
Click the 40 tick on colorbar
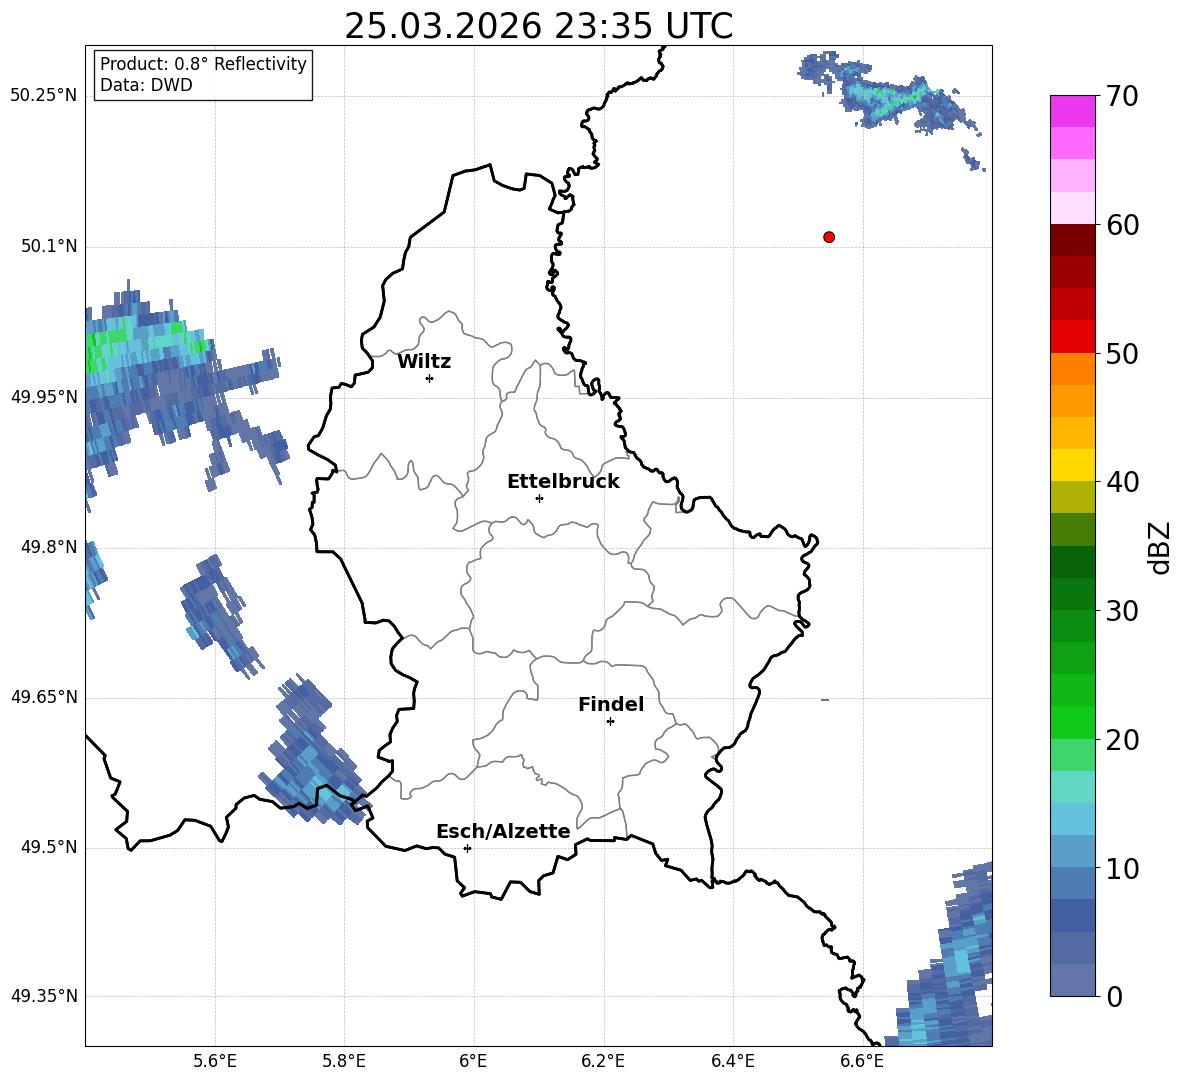coord(1121,482)
